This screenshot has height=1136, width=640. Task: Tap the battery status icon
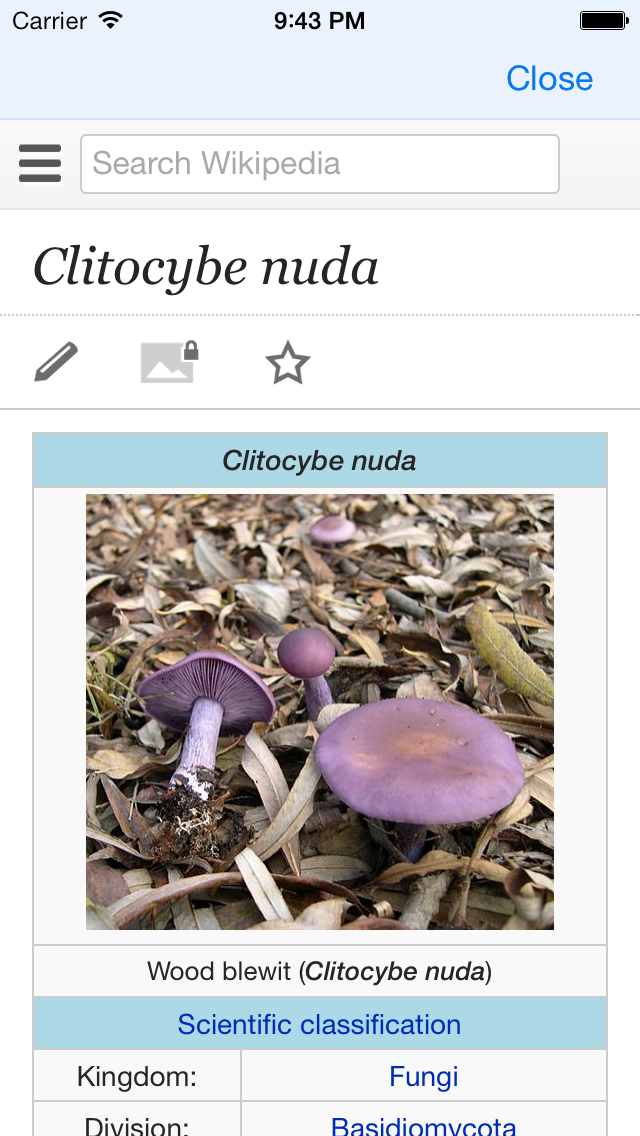pos(604,20)
